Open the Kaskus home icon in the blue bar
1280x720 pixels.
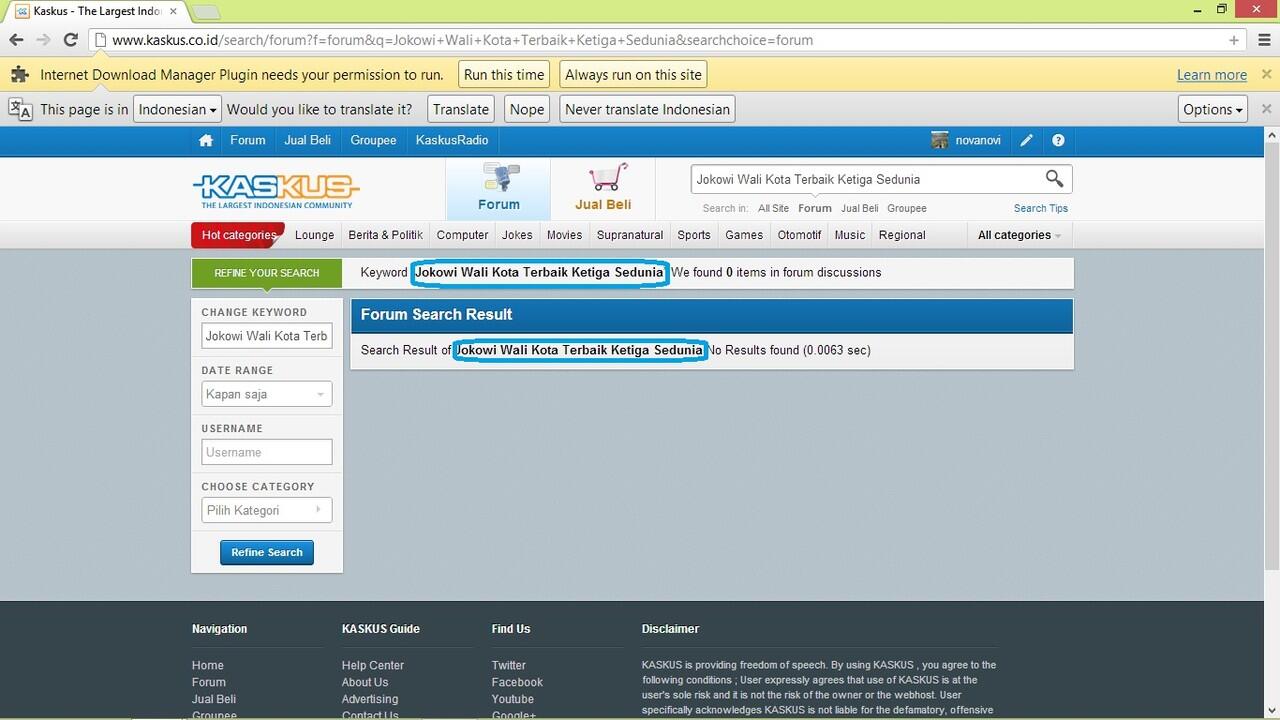click(x=206, y=140)
